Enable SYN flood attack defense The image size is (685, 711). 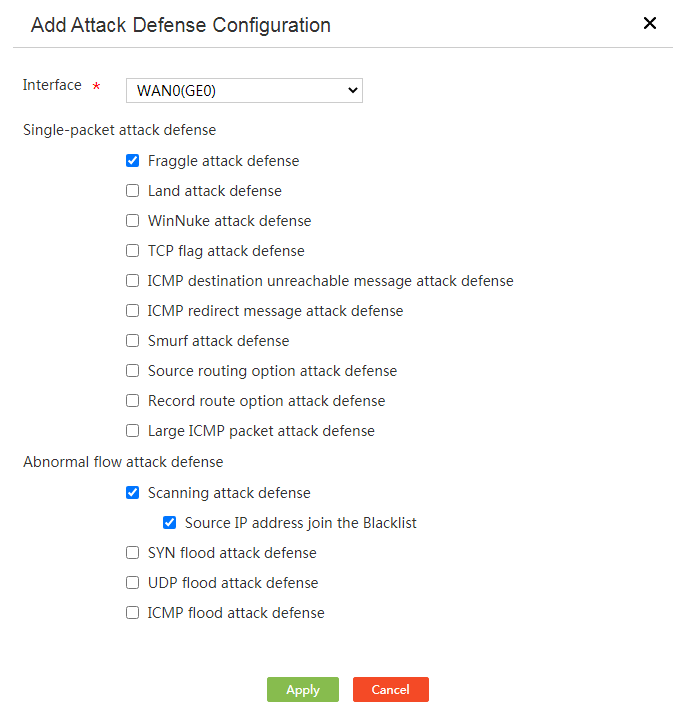click(132, 553)
